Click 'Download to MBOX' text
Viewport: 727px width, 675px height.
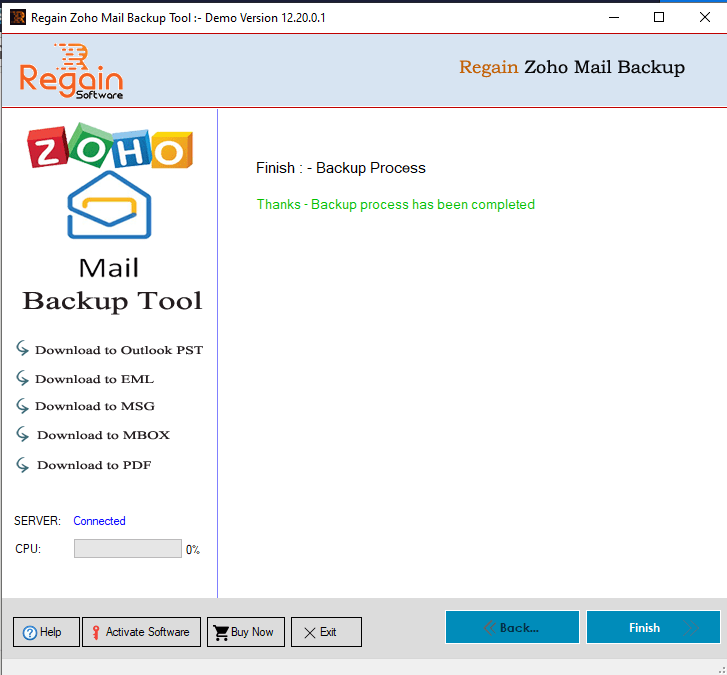pyautogui.click(x=103, y=435)
